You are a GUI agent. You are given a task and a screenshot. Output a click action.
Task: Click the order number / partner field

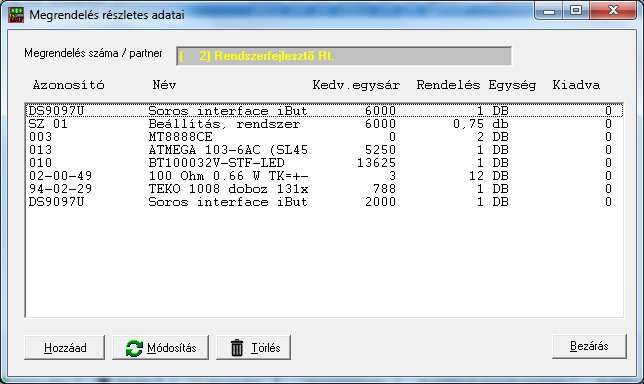(344, 56)
